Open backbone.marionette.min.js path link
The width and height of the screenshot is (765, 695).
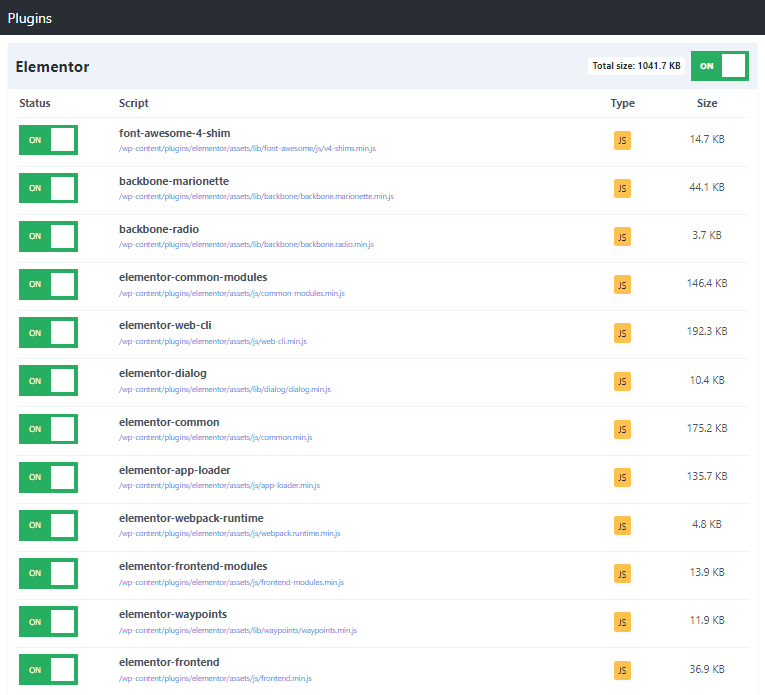click(x=256, y=196)
